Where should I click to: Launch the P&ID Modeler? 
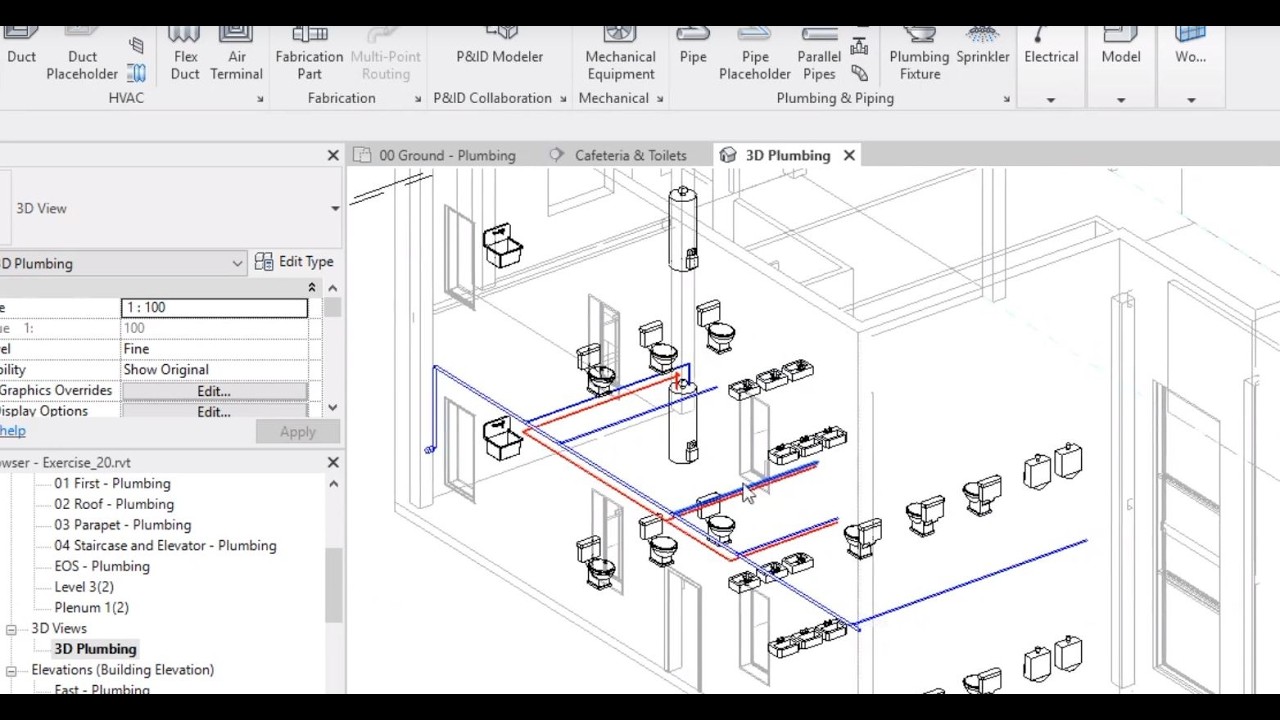(499, 48)
